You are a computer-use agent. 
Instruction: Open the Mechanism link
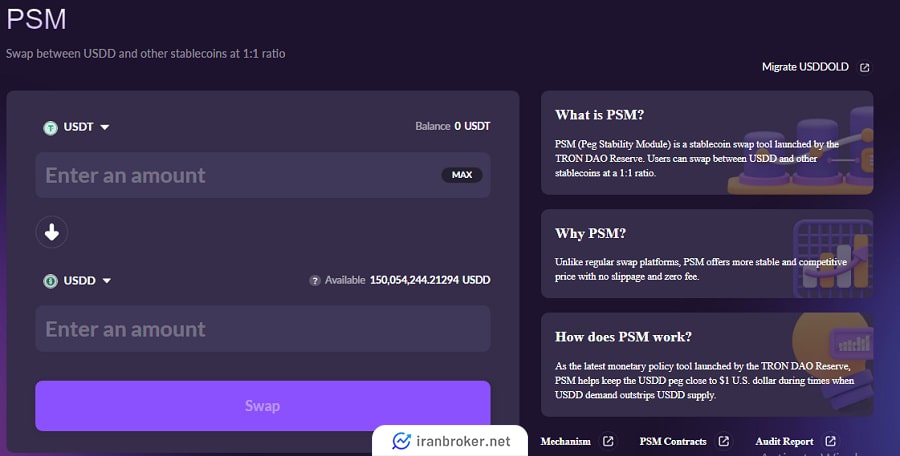(x=565, y=441)
